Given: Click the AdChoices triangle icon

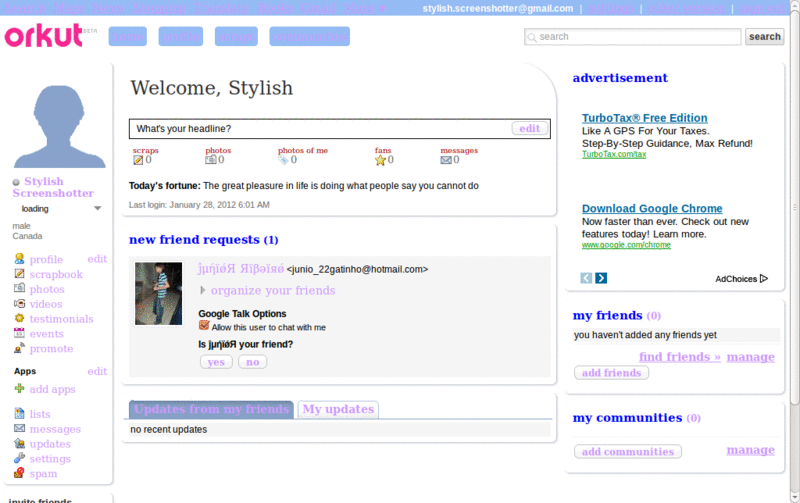Looking at the screenshot, I should coord(764,279).
